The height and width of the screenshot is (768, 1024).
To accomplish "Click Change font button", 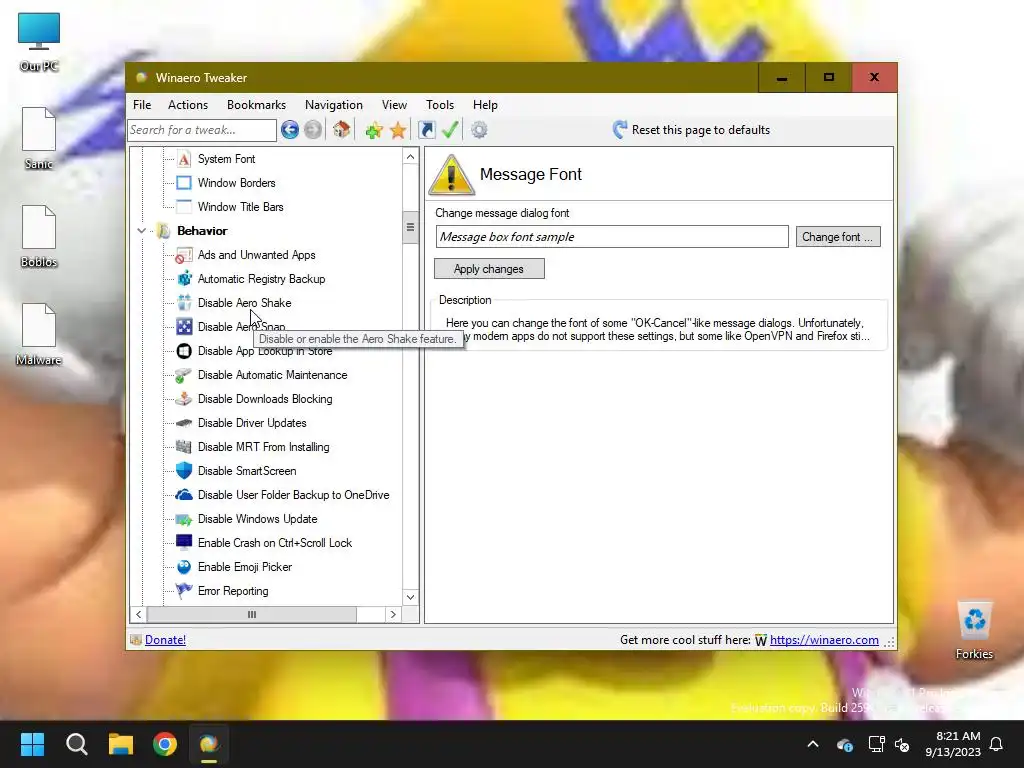I will (x=838, y=236).
